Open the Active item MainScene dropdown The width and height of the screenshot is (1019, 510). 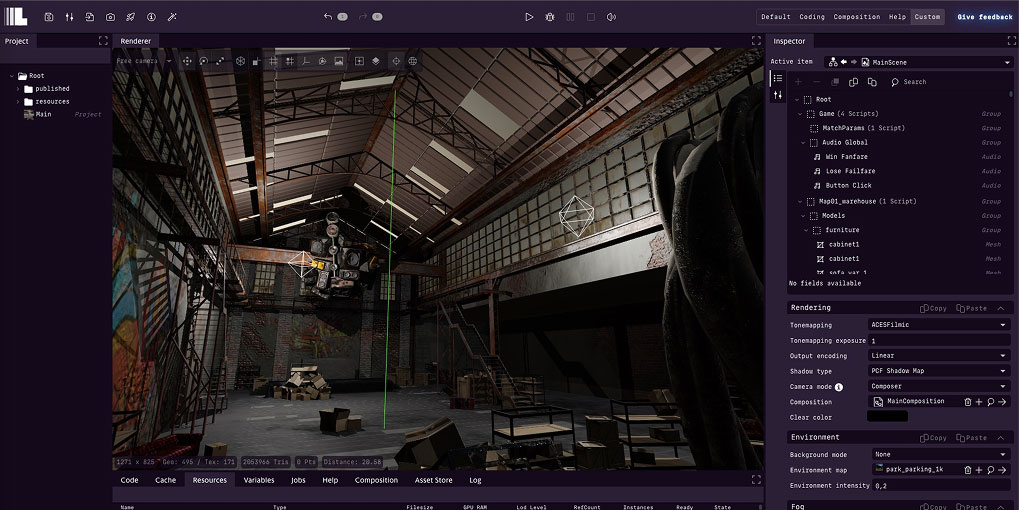pyautogui.click(x=918, y=62)
